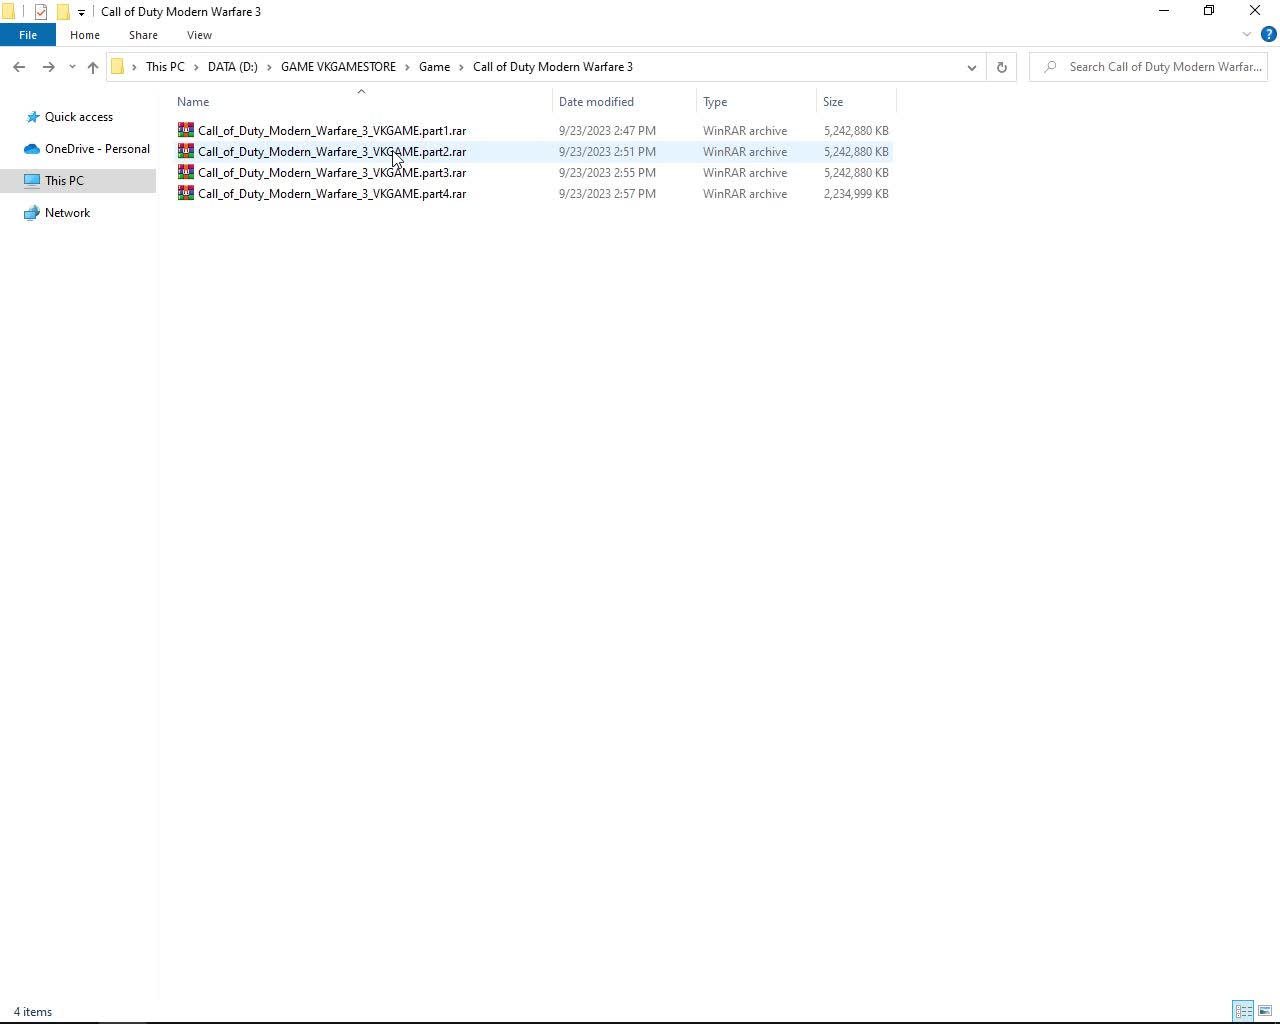Click the folder icon in the breadcrumb bar
The image size is (1280, 1024).
(117, 66)
